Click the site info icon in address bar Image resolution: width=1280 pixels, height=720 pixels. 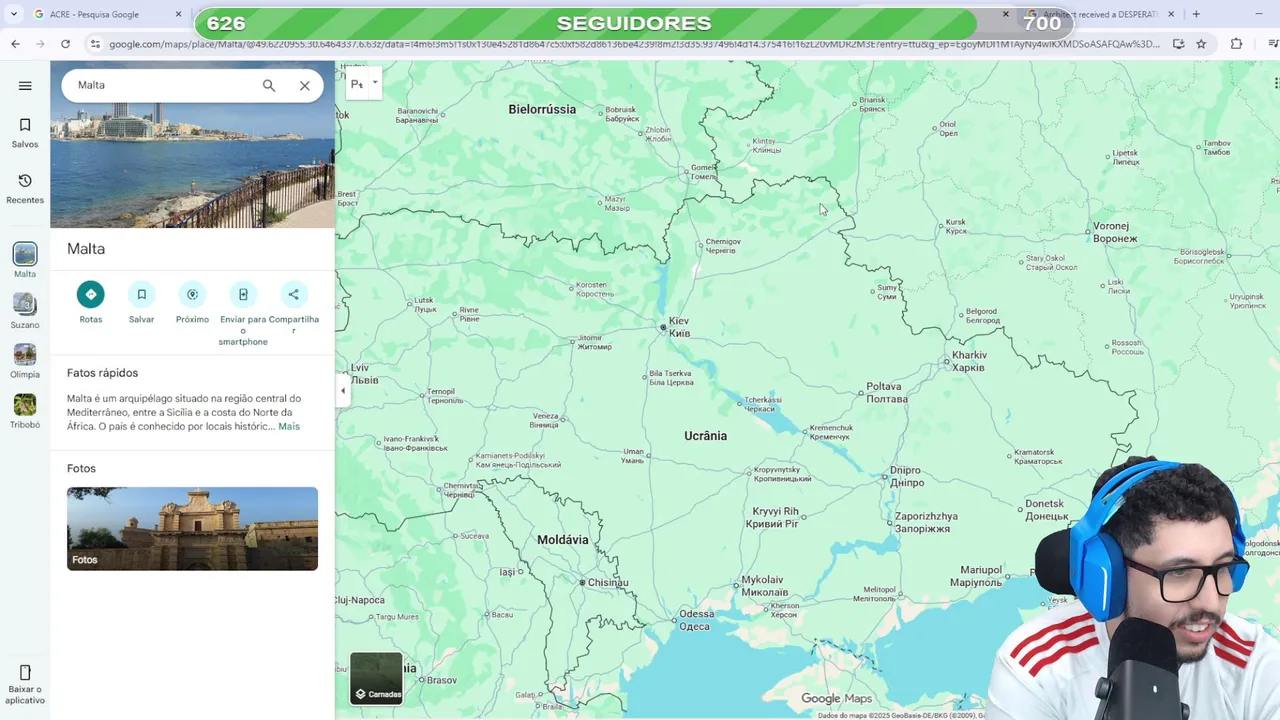click(x=95, y=44)
